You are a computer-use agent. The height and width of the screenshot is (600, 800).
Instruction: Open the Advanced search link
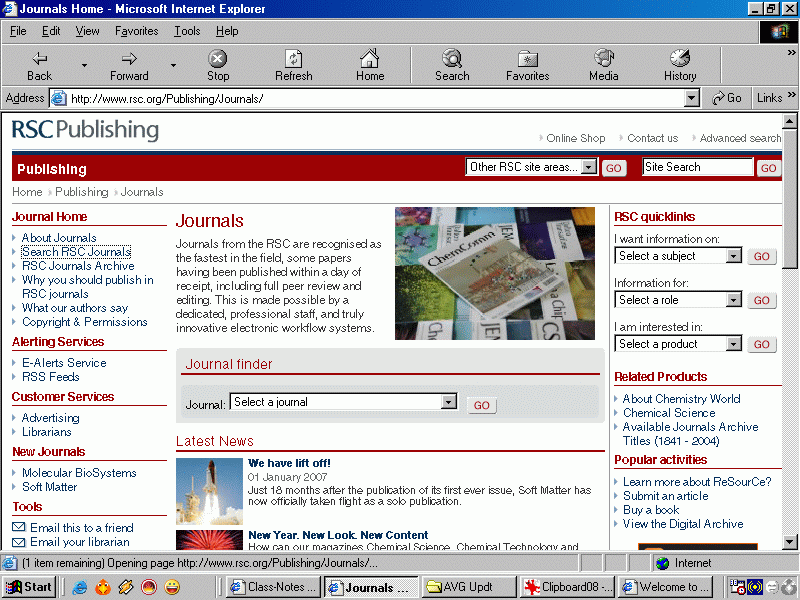click(740, 138)
